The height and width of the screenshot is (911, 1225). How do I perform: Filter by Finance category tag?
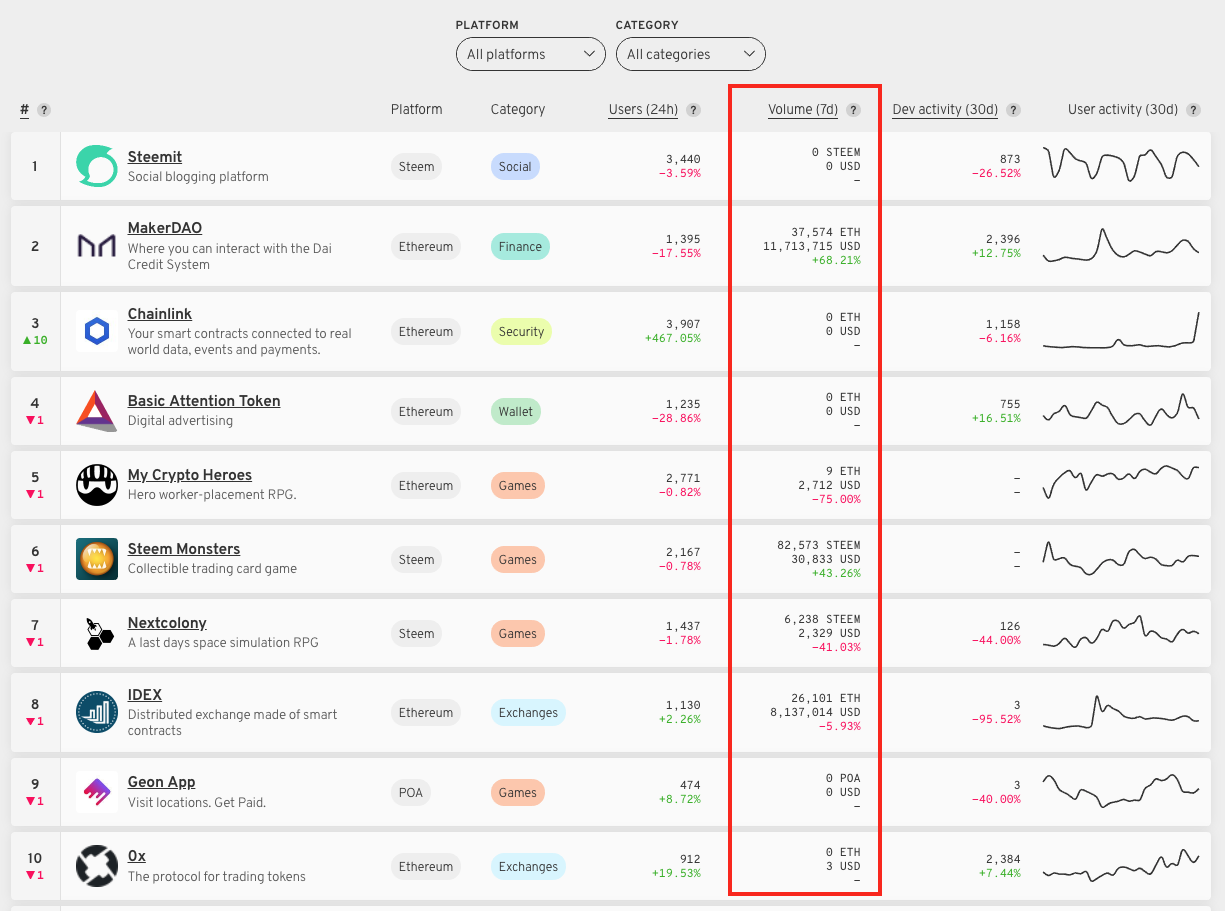(520, 247)
